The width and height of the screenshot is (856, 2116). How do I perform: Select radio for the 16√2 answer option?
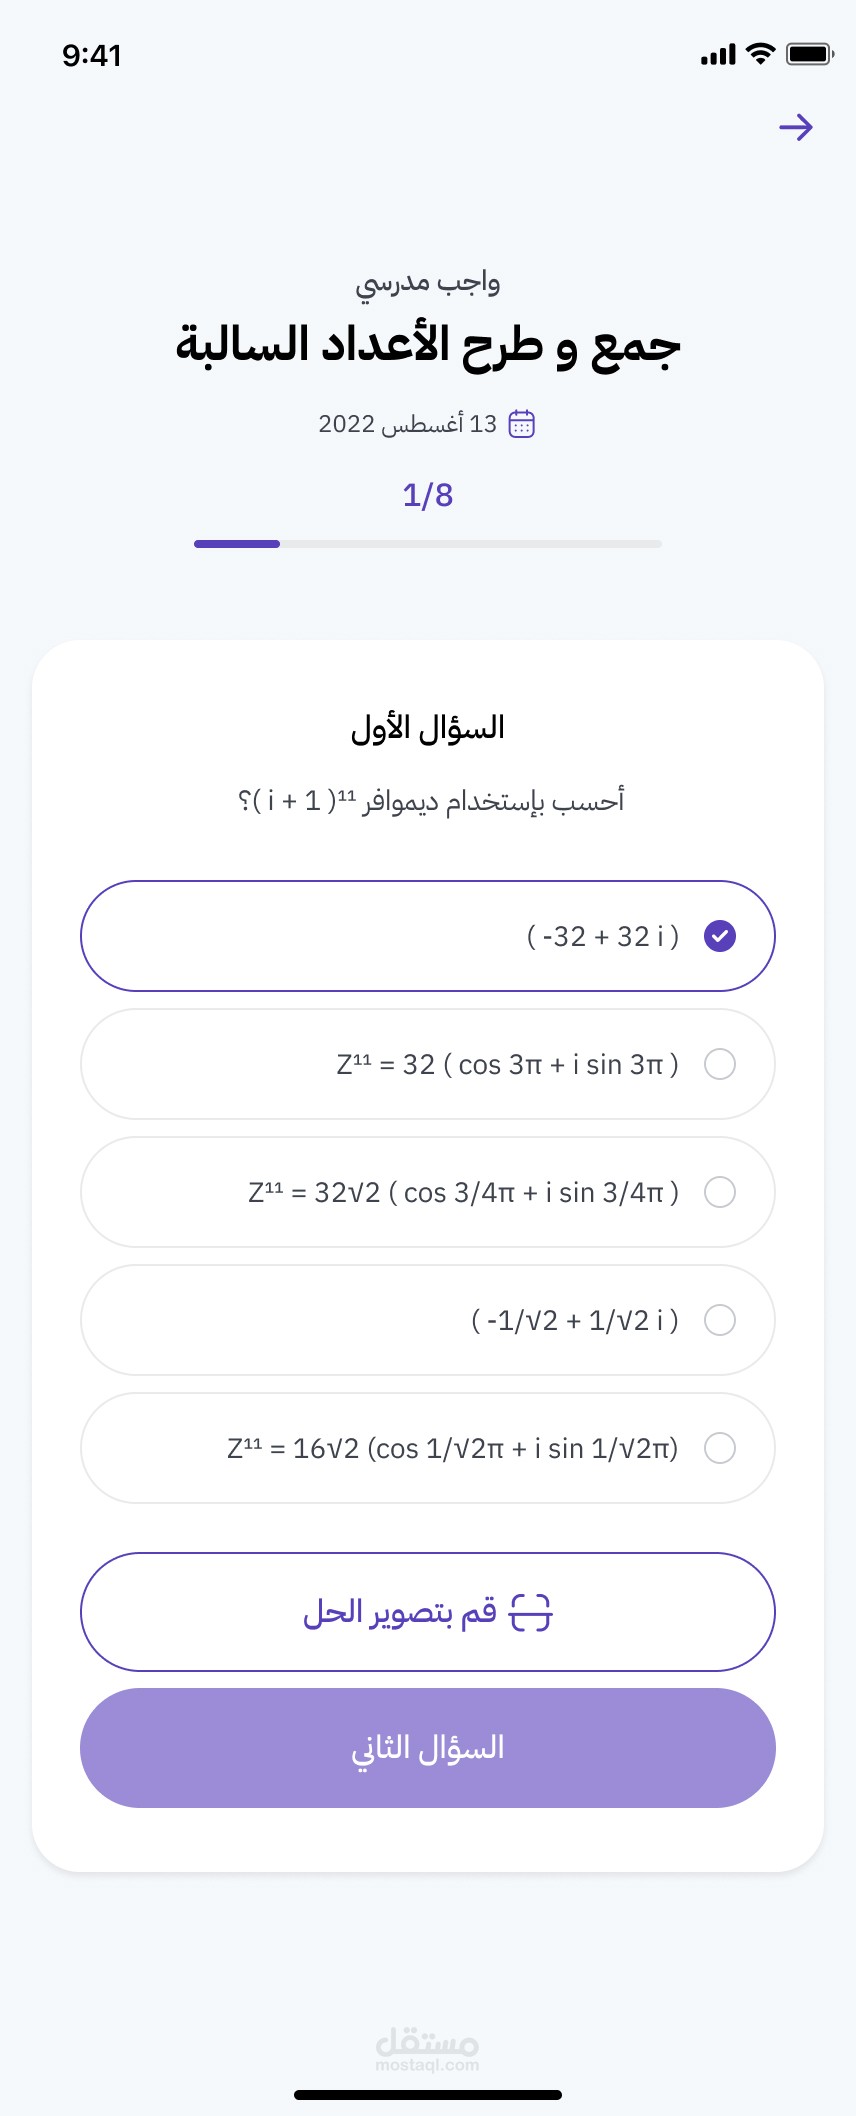click(720, 1448)
